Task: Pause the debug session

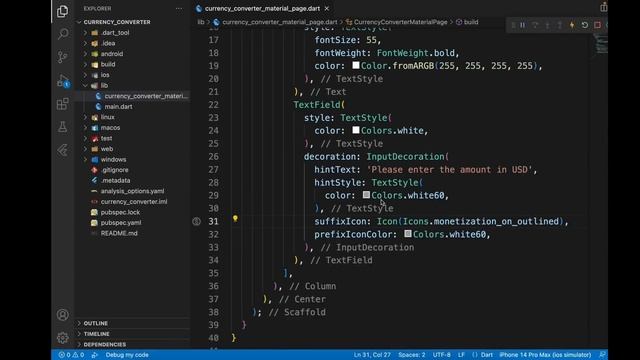Action: pos(522,25)
